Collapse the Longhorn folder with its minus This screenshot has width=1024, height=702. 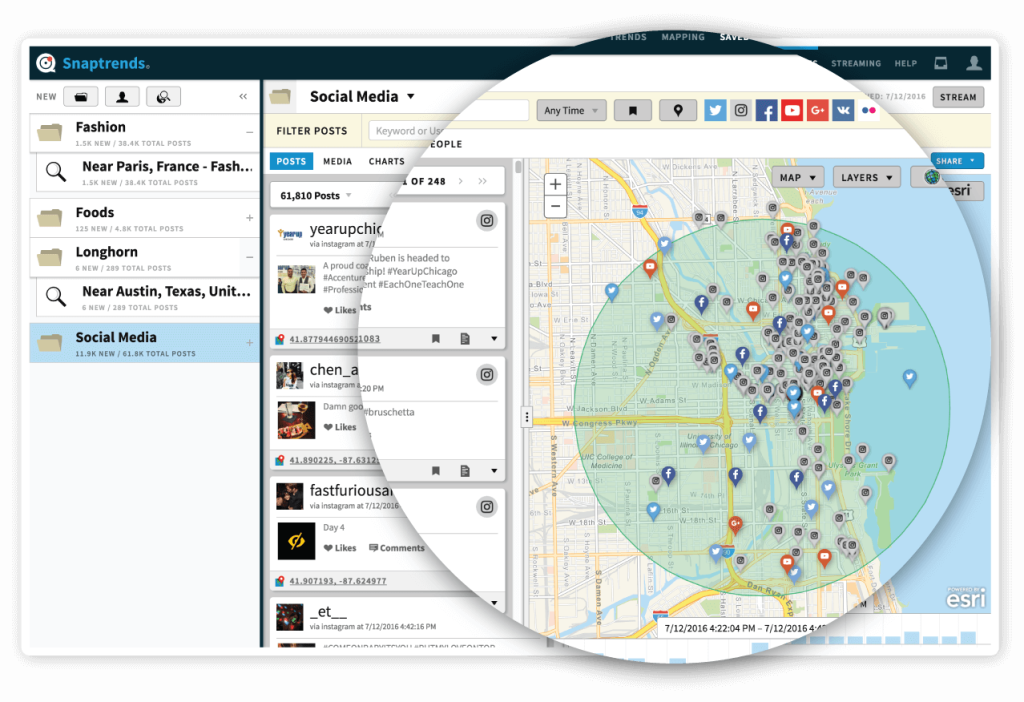pyautogui.click(x=249, y=257)
